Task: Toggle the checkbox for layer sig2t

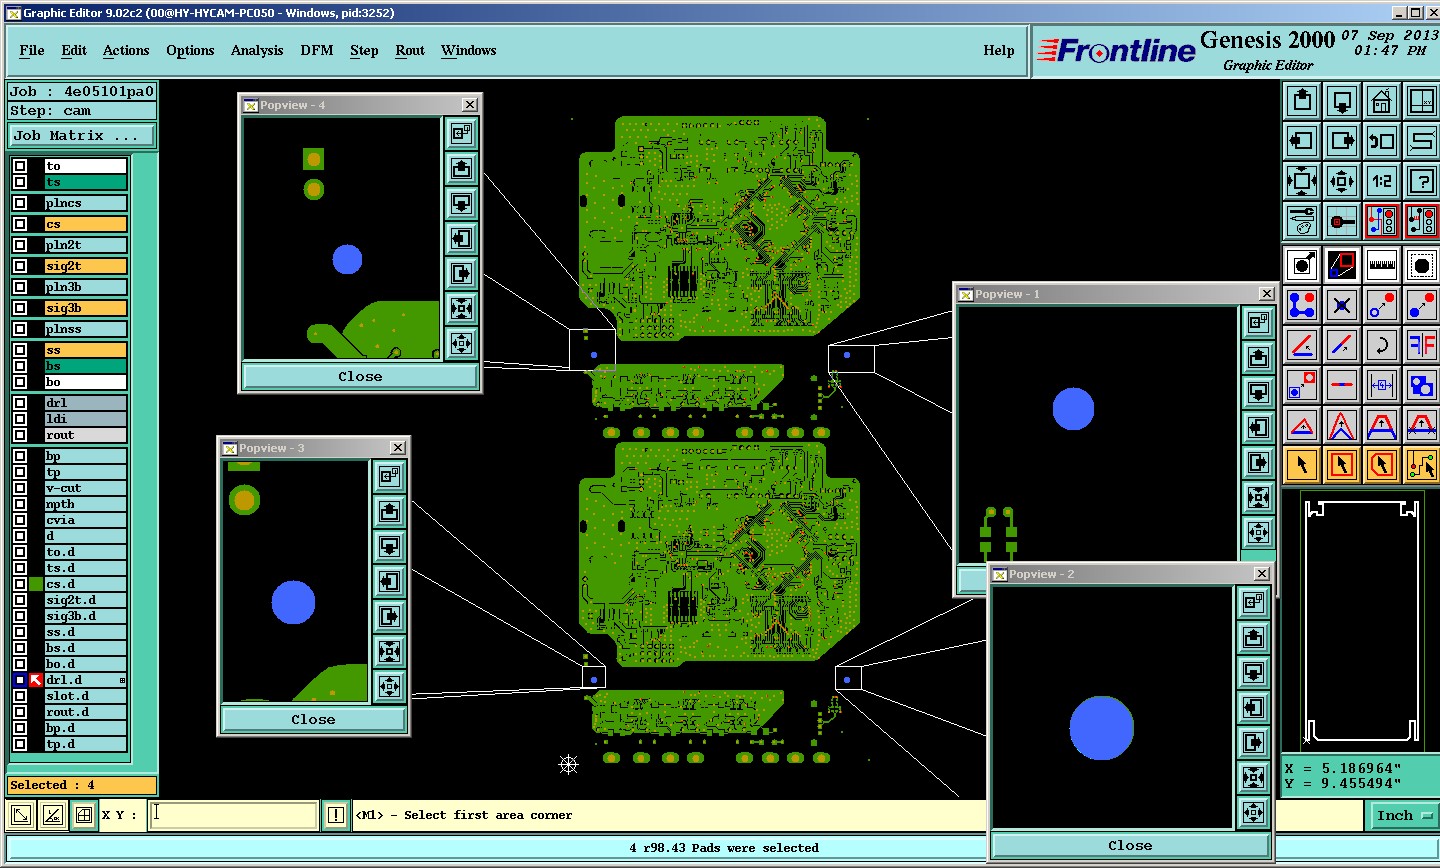Action: (x=20, y=266)
